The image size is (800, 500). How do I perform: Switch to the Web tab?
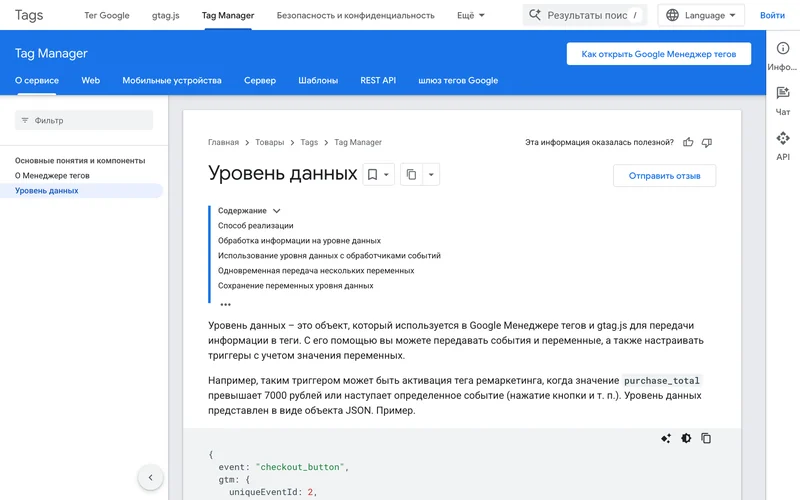pos(91,81)
